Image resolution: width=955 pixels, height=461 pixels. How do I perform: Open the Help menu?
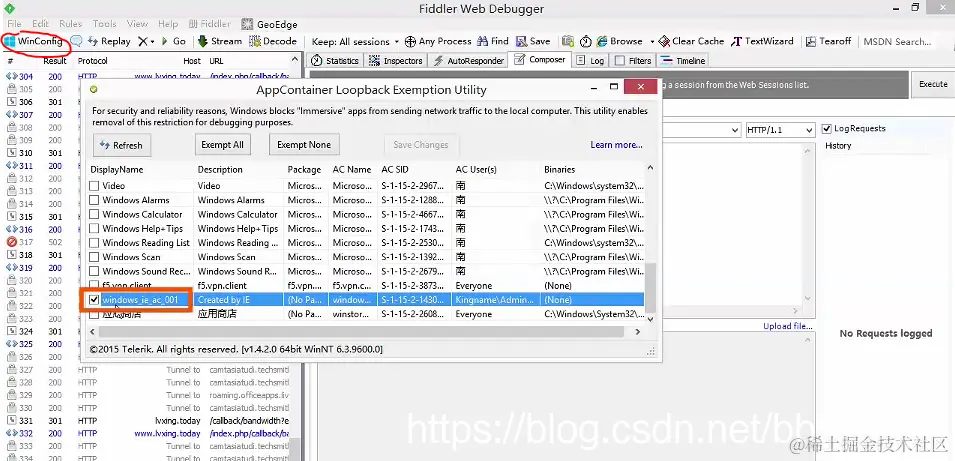tap(167, 24)
